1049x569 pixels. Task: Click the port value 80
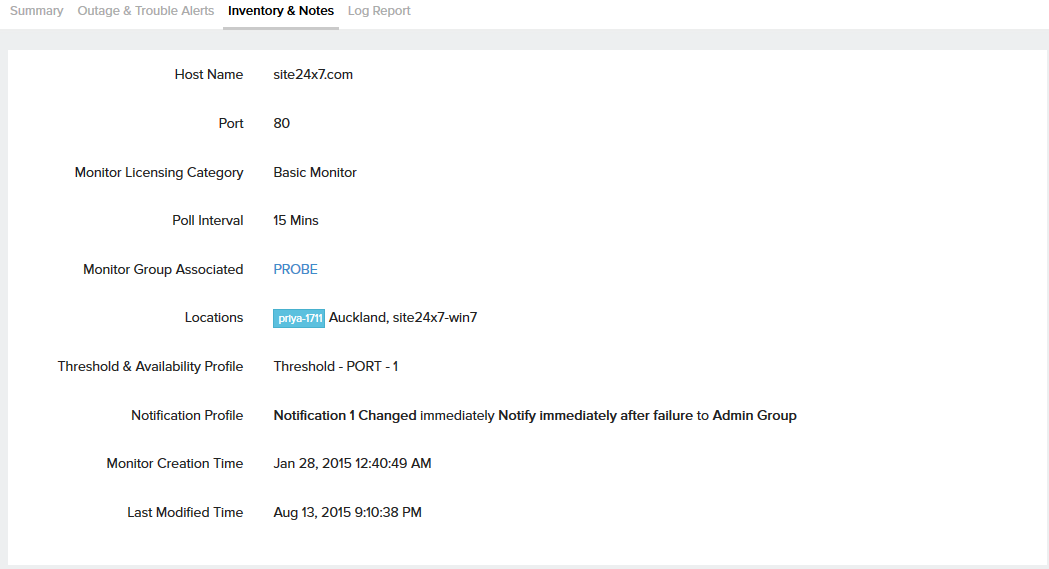[281, 123]
